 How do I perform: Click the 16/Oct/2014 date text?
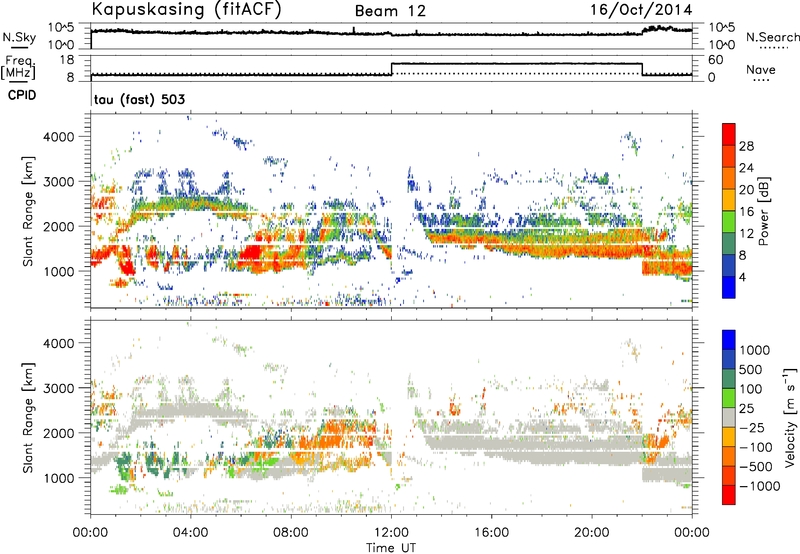[x=641, y=10]
